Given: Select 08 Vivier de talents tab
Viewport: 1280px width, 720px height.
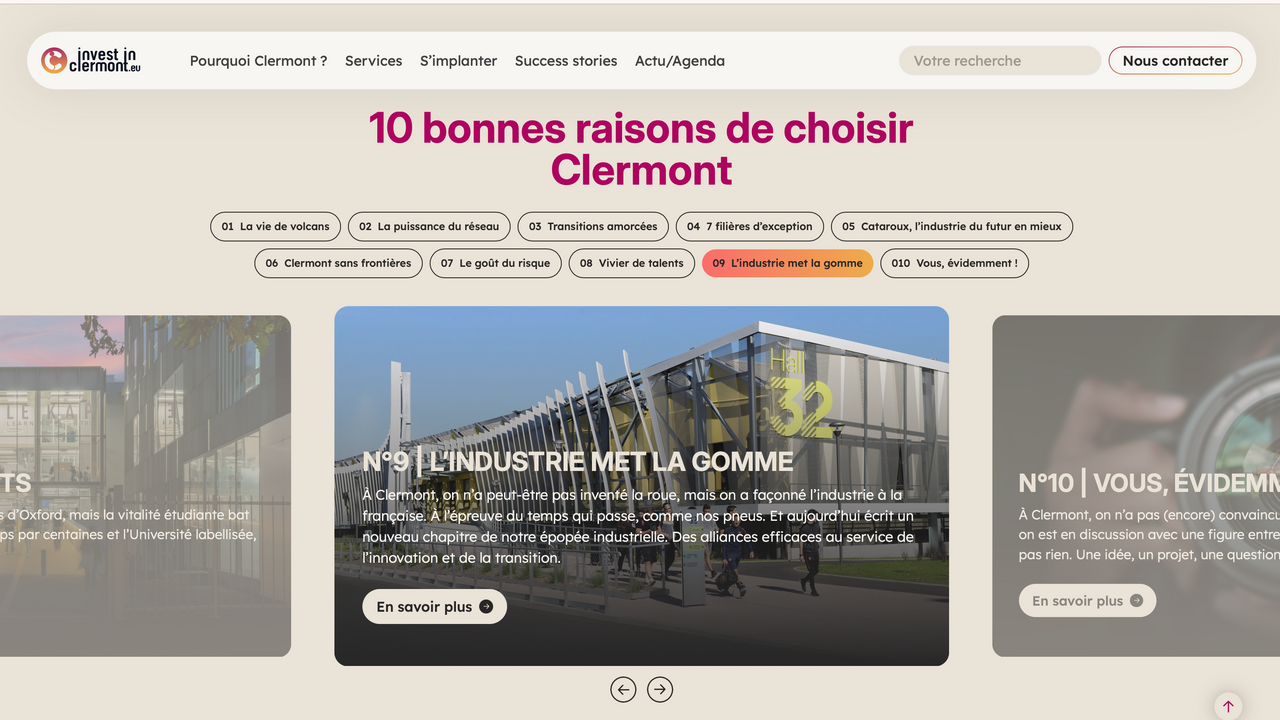Looking at the screenshot, I should click(x=632, y=264).
